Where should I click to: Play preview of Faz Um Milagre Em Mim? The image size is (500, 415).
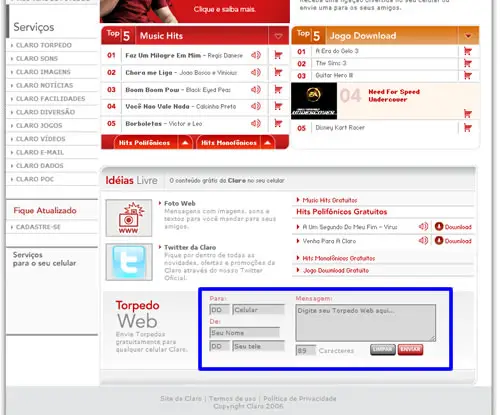tap(256, 55)
